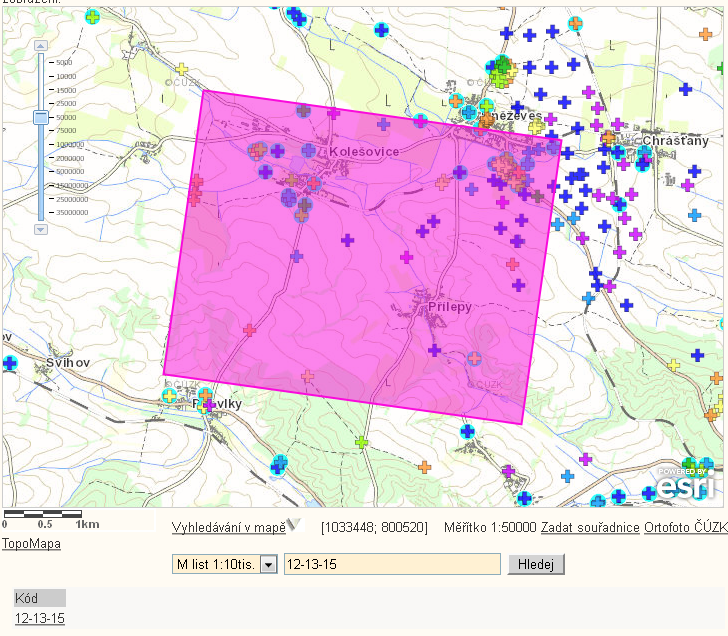This screenshot has width=728, height=636.
Task: Collapse search panel via arrow beside Vyhledávání
Action: pyautogui.click(x=293, y=525)
